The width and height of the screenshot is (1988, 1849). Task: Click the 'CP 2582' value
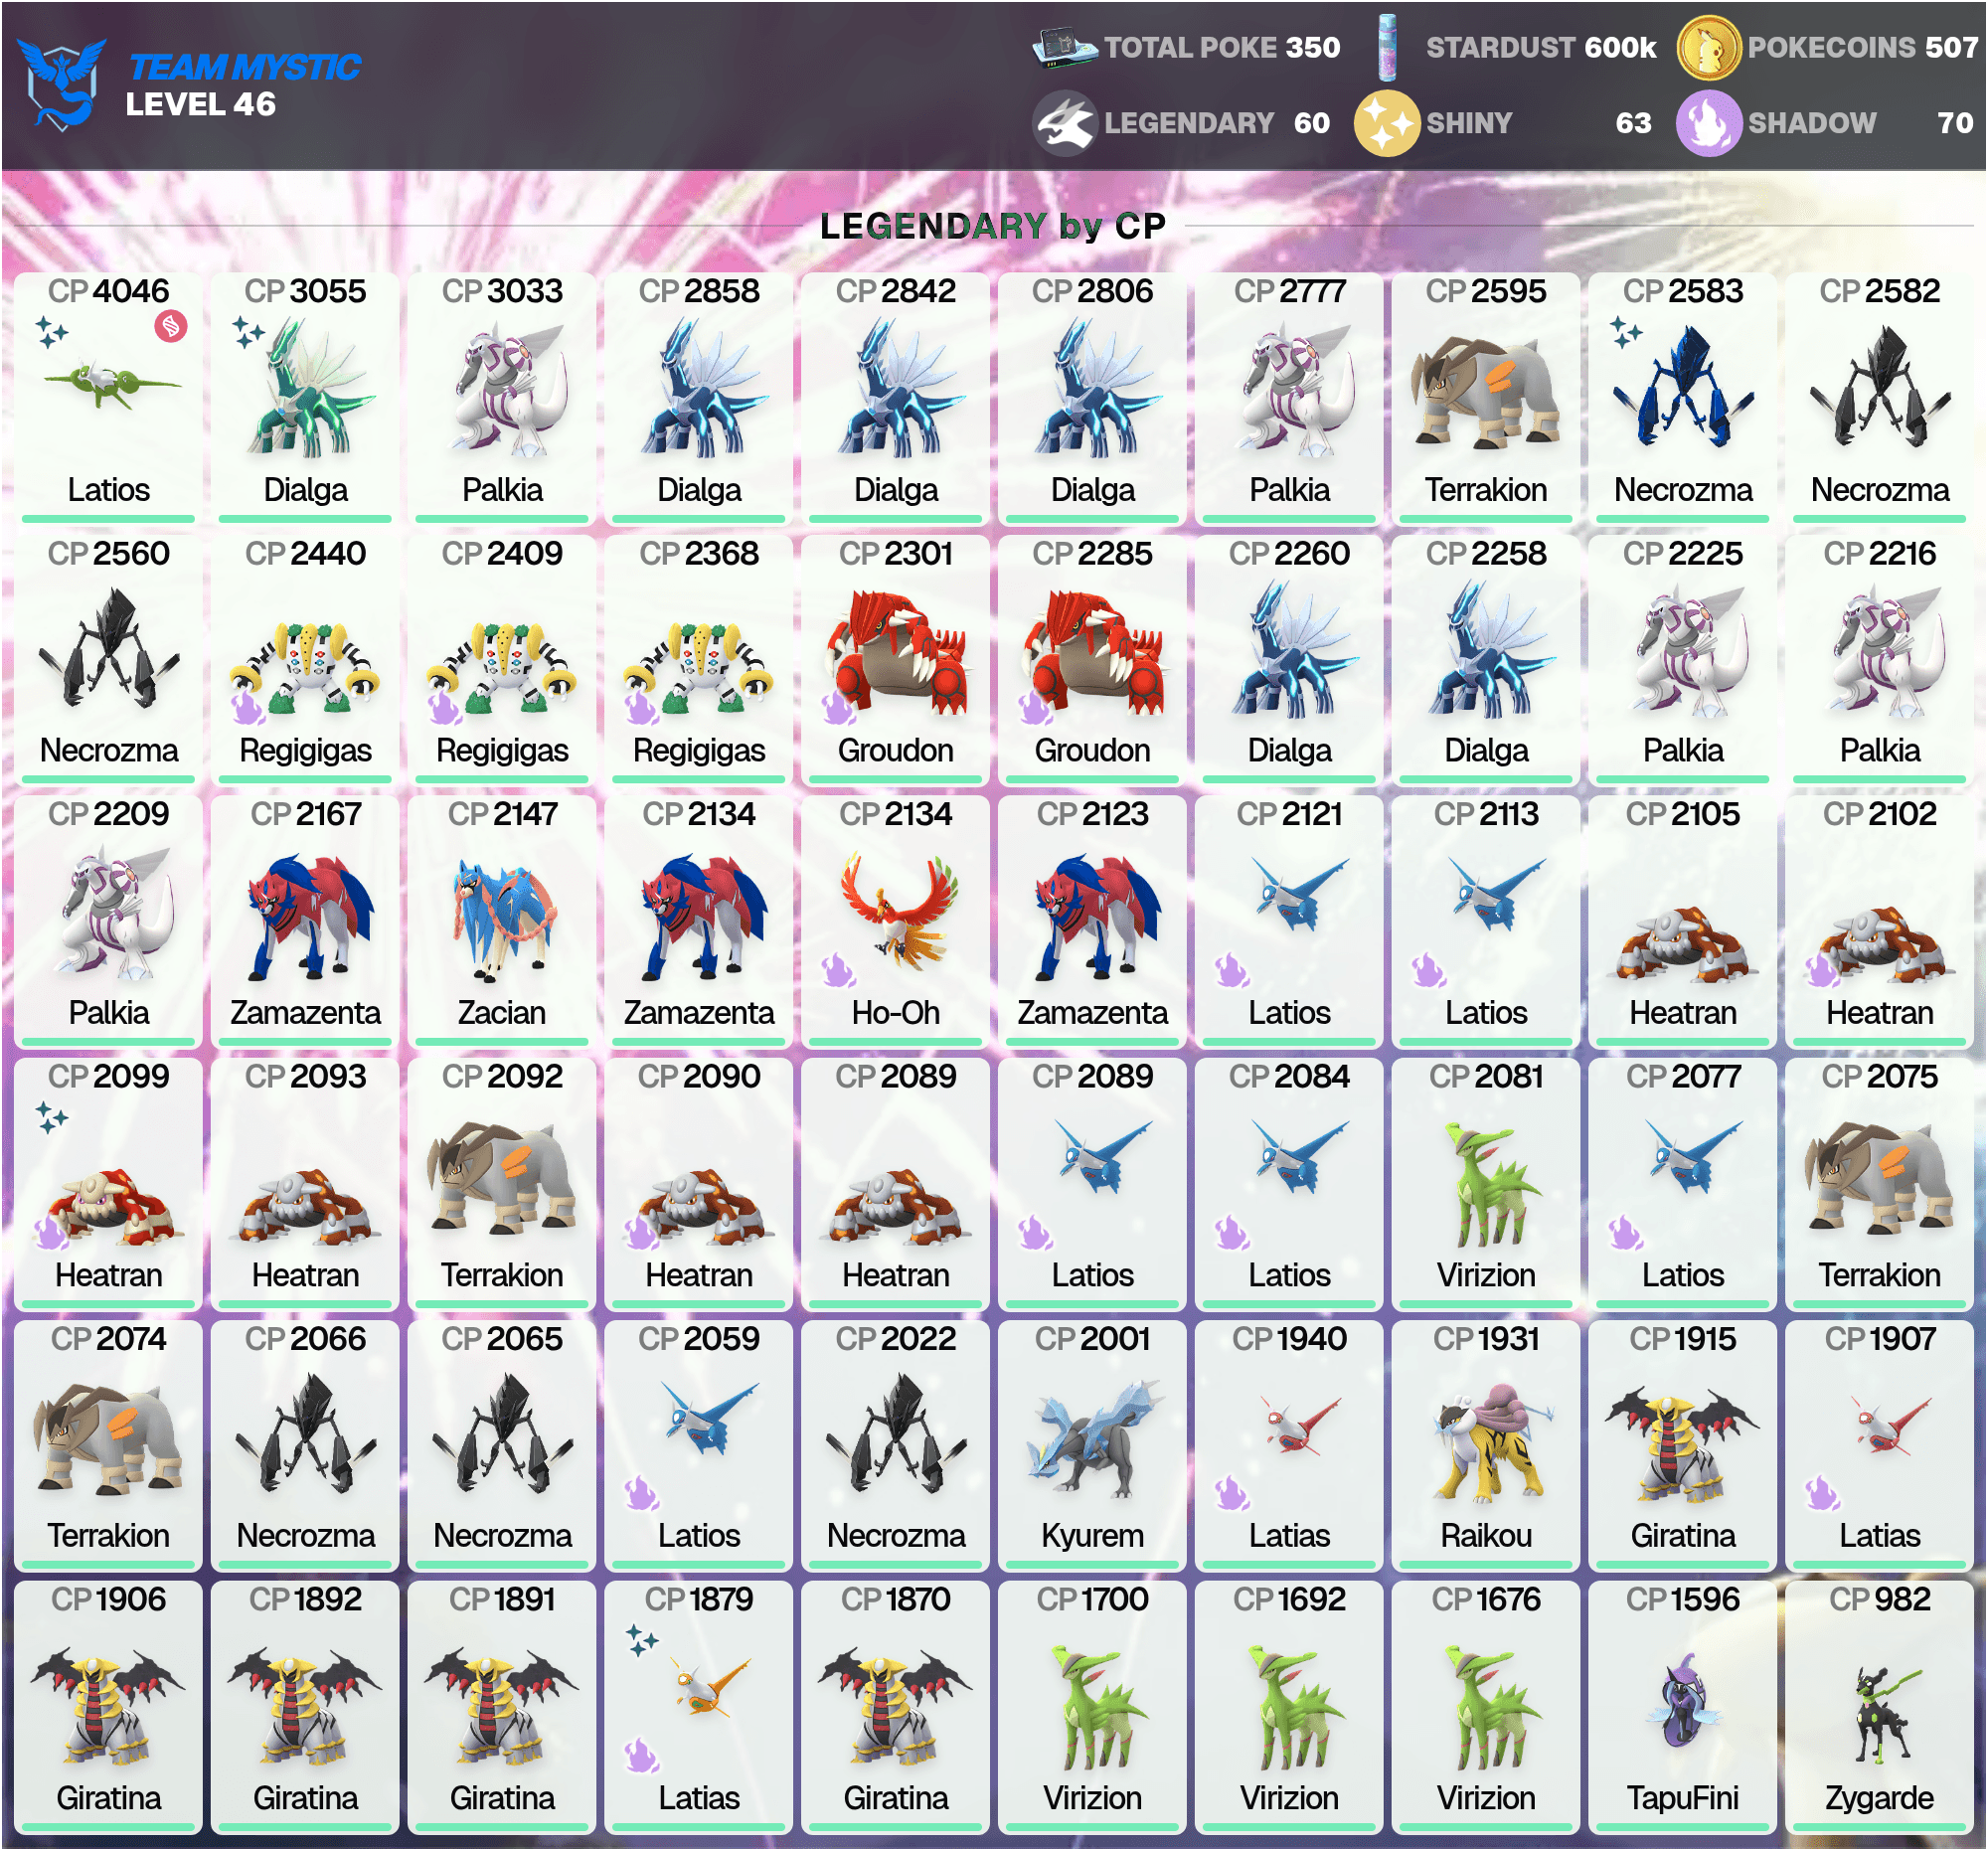coord(1880,291)
